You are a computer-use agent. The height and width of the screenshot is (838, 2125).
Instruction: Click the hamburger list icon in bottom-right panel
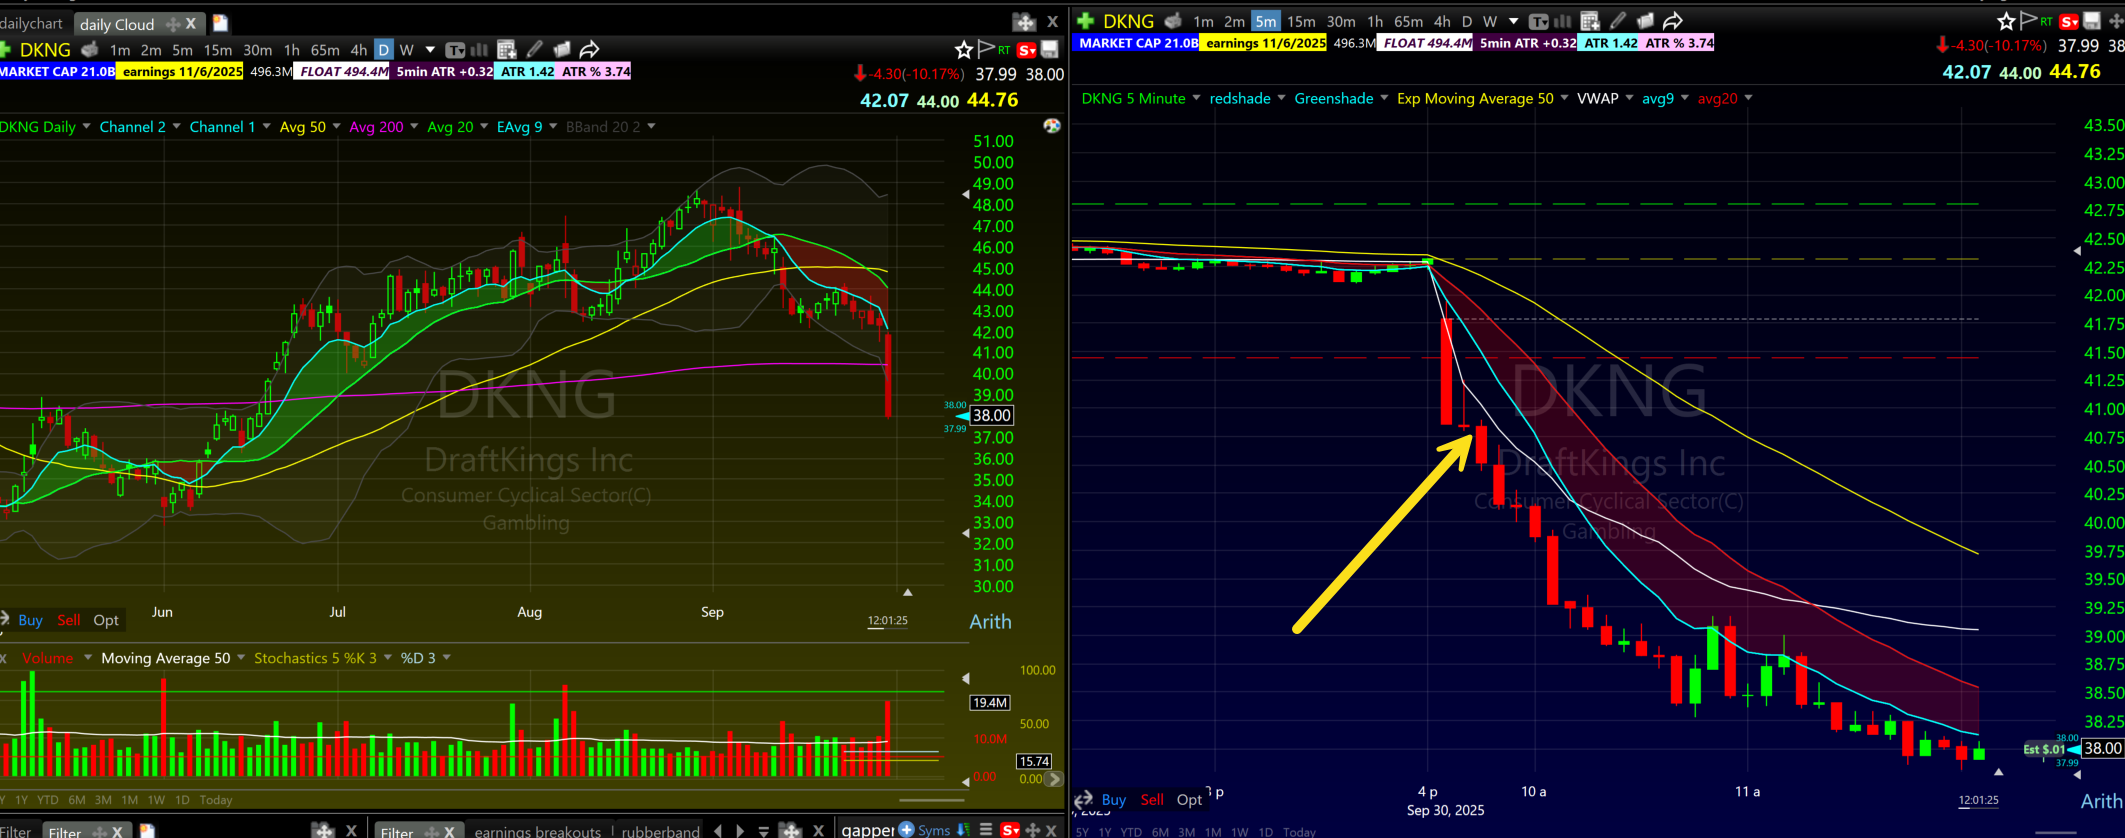click(985, 829)
